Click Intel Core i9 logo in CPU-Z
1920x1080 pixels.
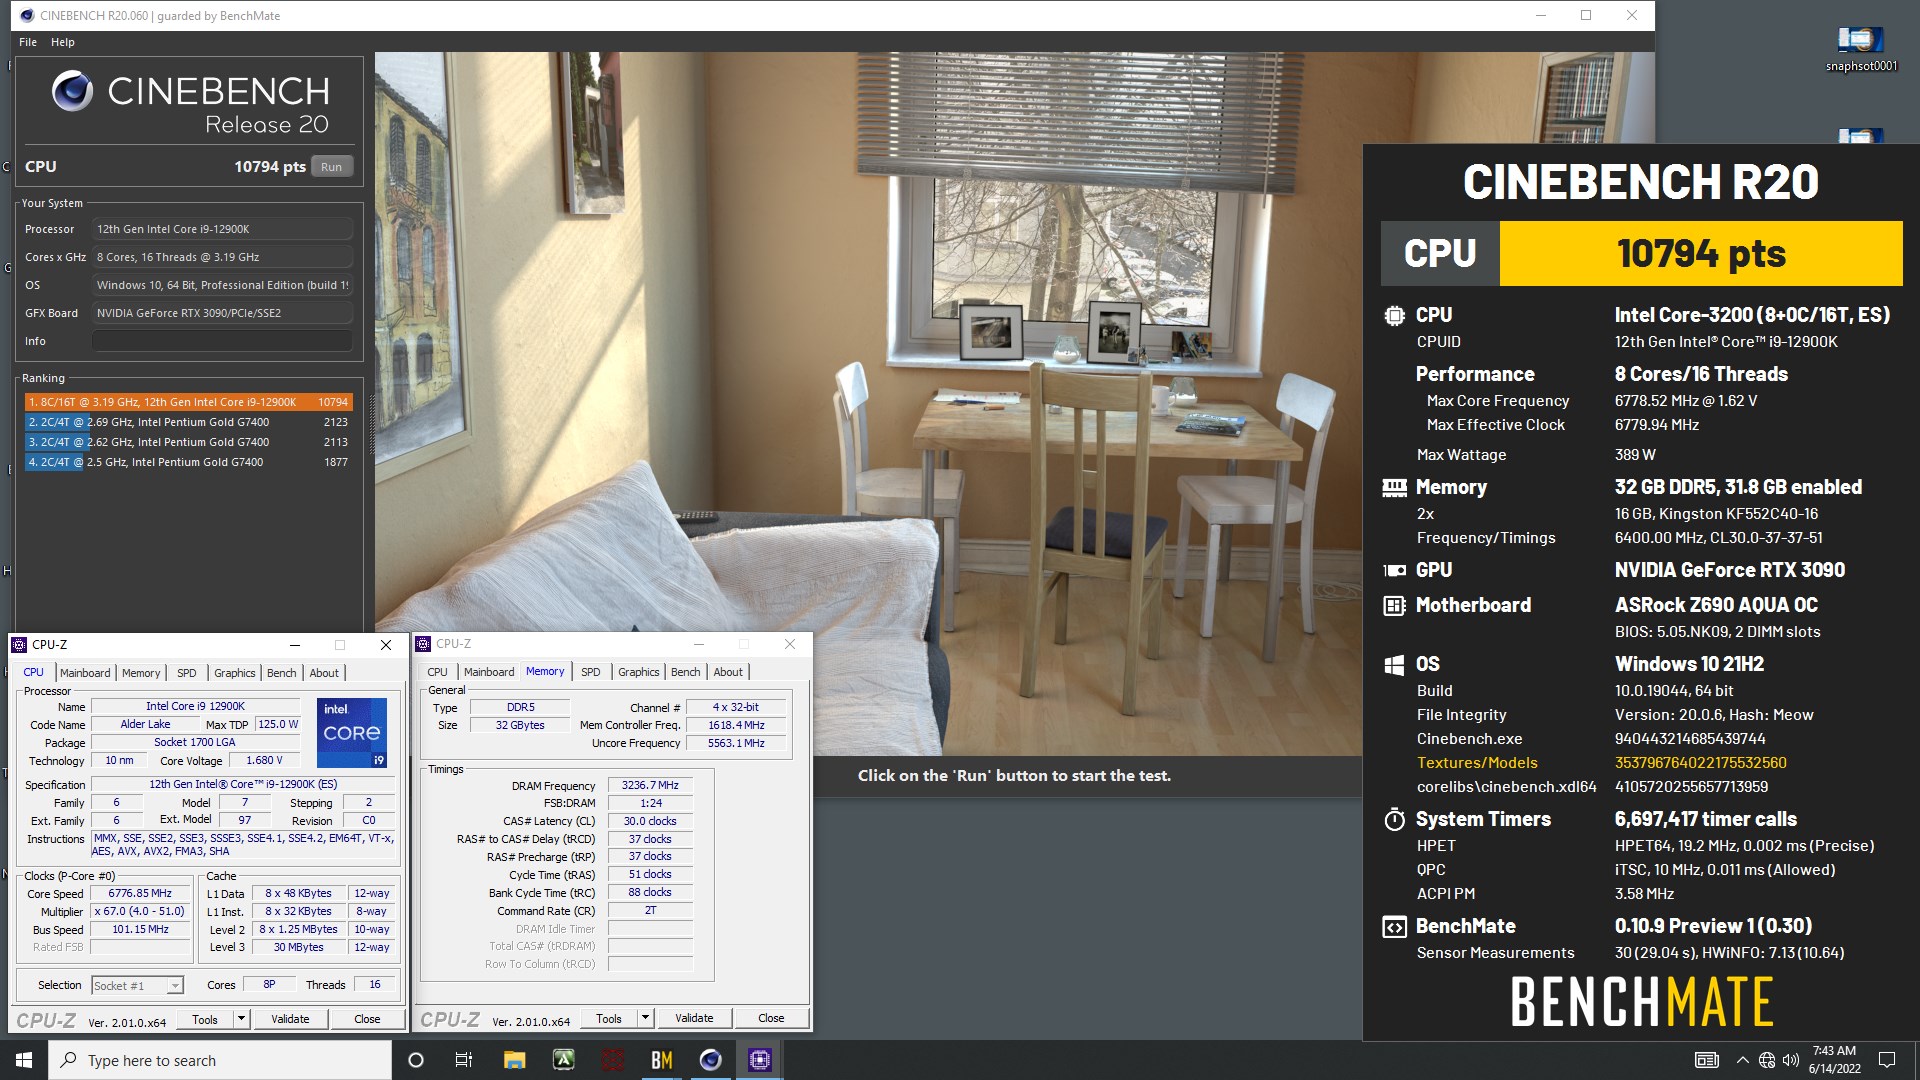[352, 733]
